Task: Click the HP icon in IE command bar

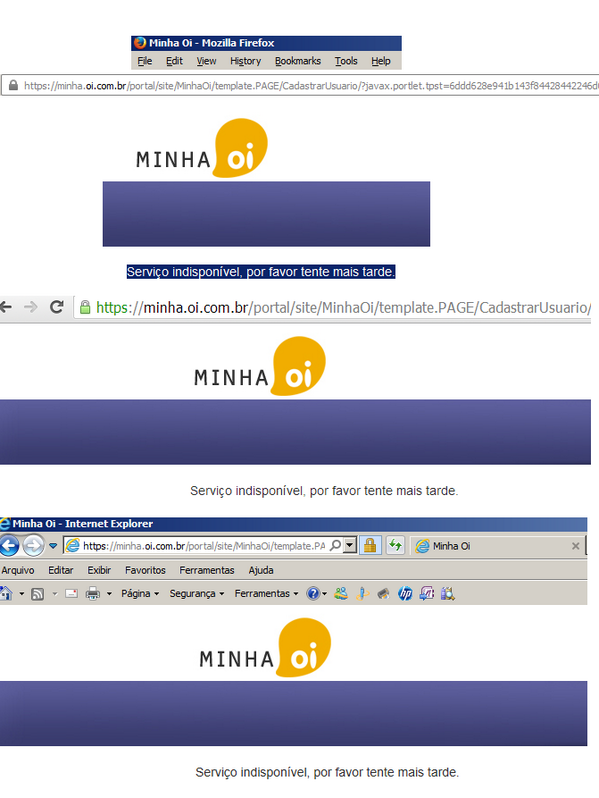Action: (x=405, y=593)
